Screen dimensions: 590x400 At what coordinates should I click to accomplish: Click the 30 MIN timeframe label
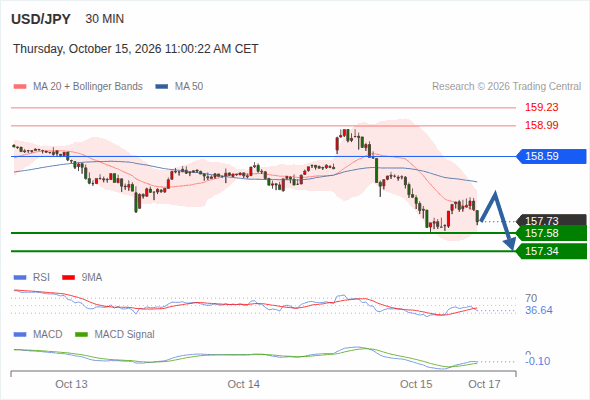tap(105, 19)
